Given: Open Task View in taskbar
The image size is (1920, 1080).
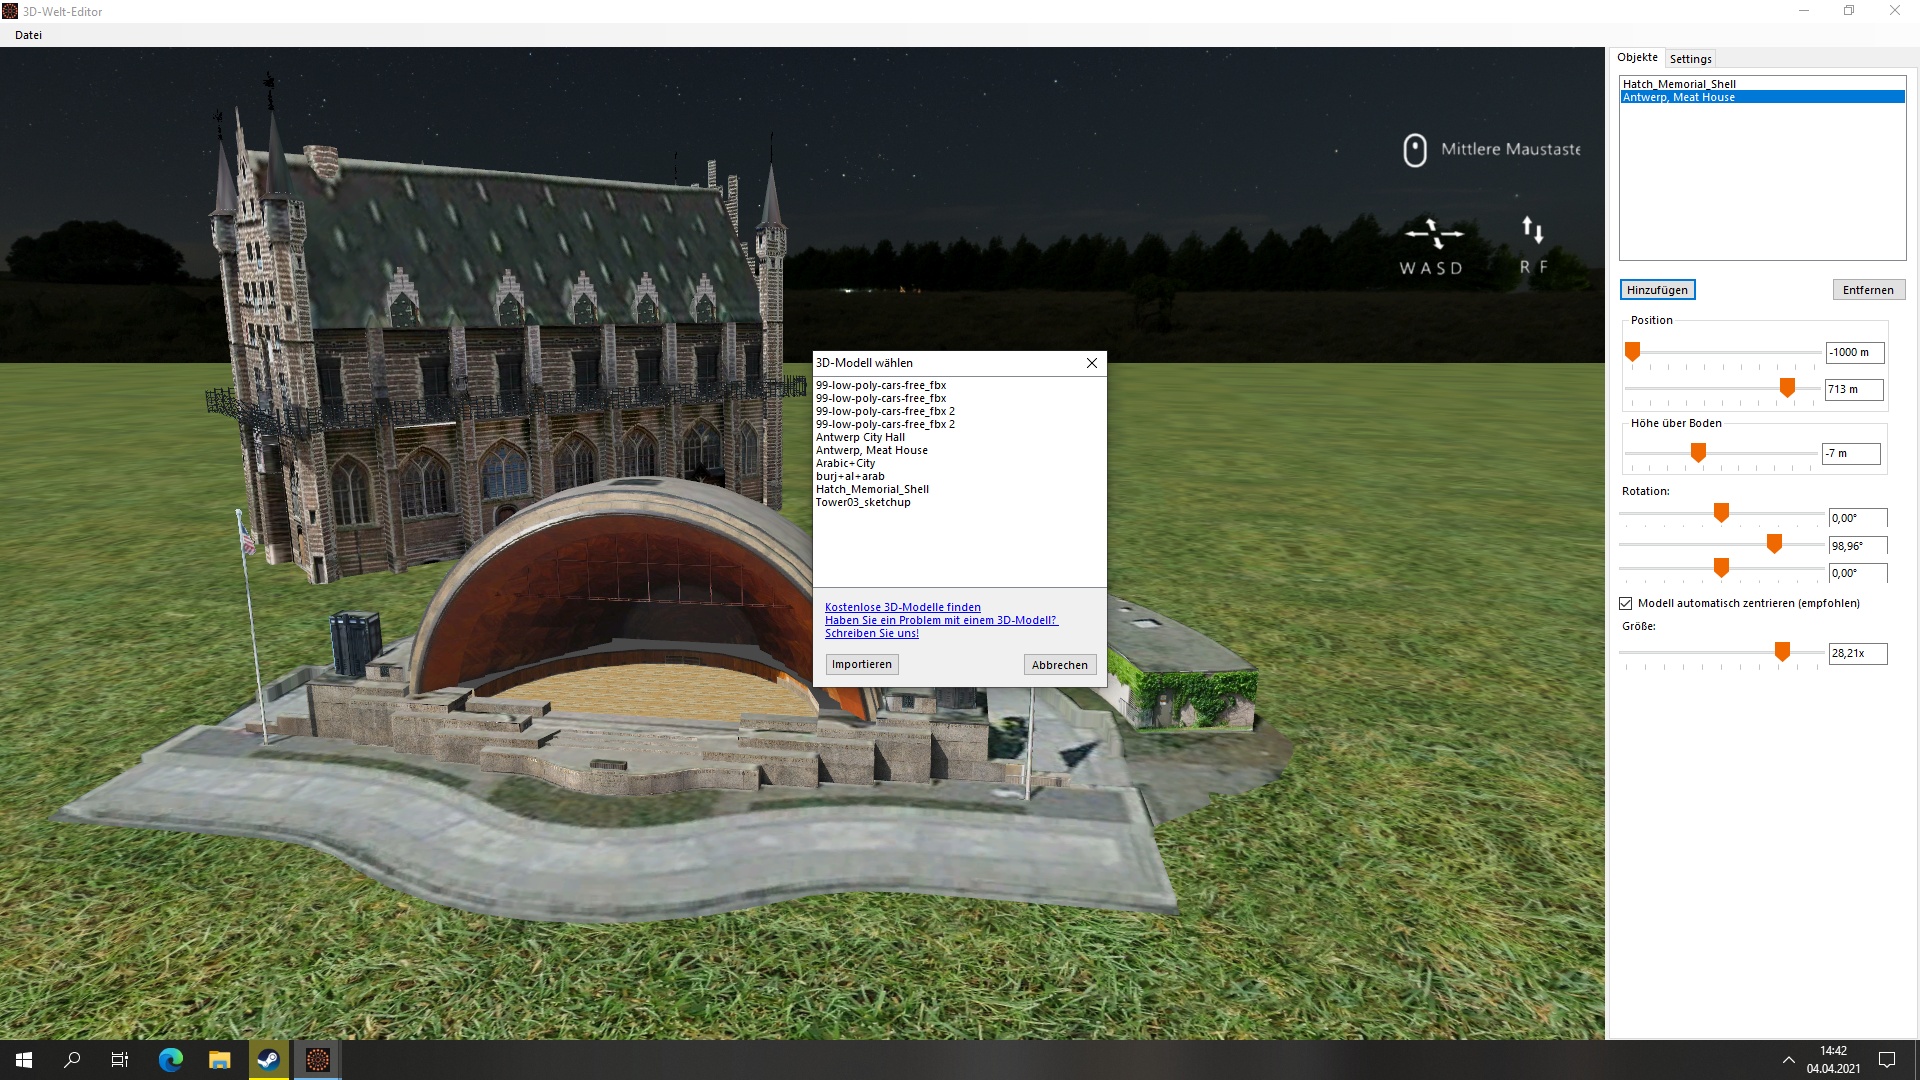Looking at the screenshot, I should 120,1060.
